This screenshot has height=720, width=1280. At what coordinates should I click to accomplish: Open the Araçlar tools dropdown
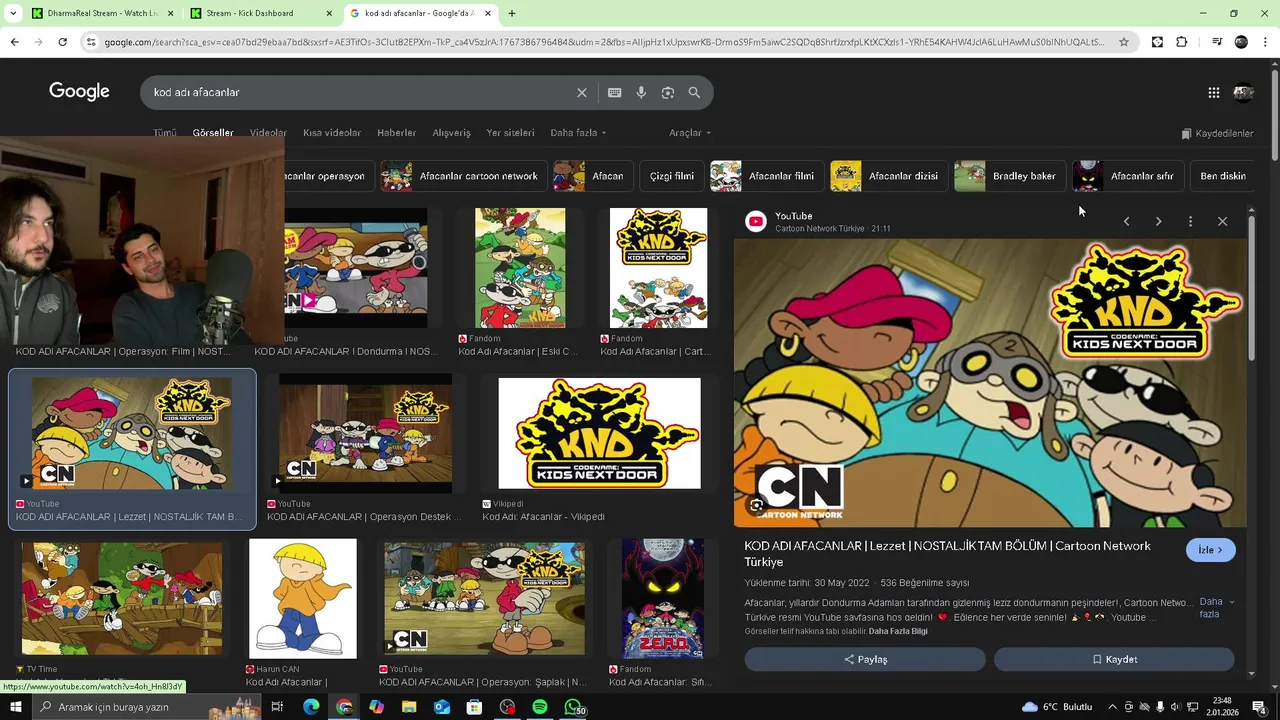click(x=690, y=133)
